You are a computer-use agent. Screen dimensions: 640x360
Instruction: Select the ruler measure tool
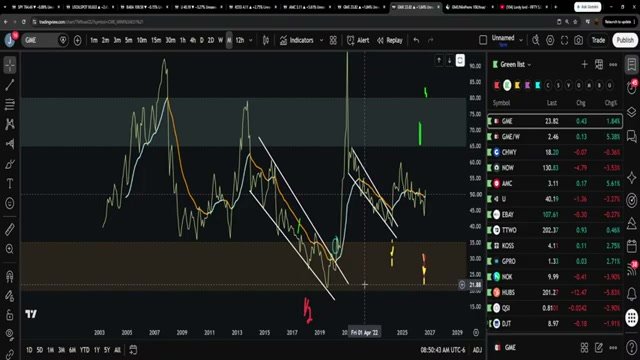coord(10,229)
